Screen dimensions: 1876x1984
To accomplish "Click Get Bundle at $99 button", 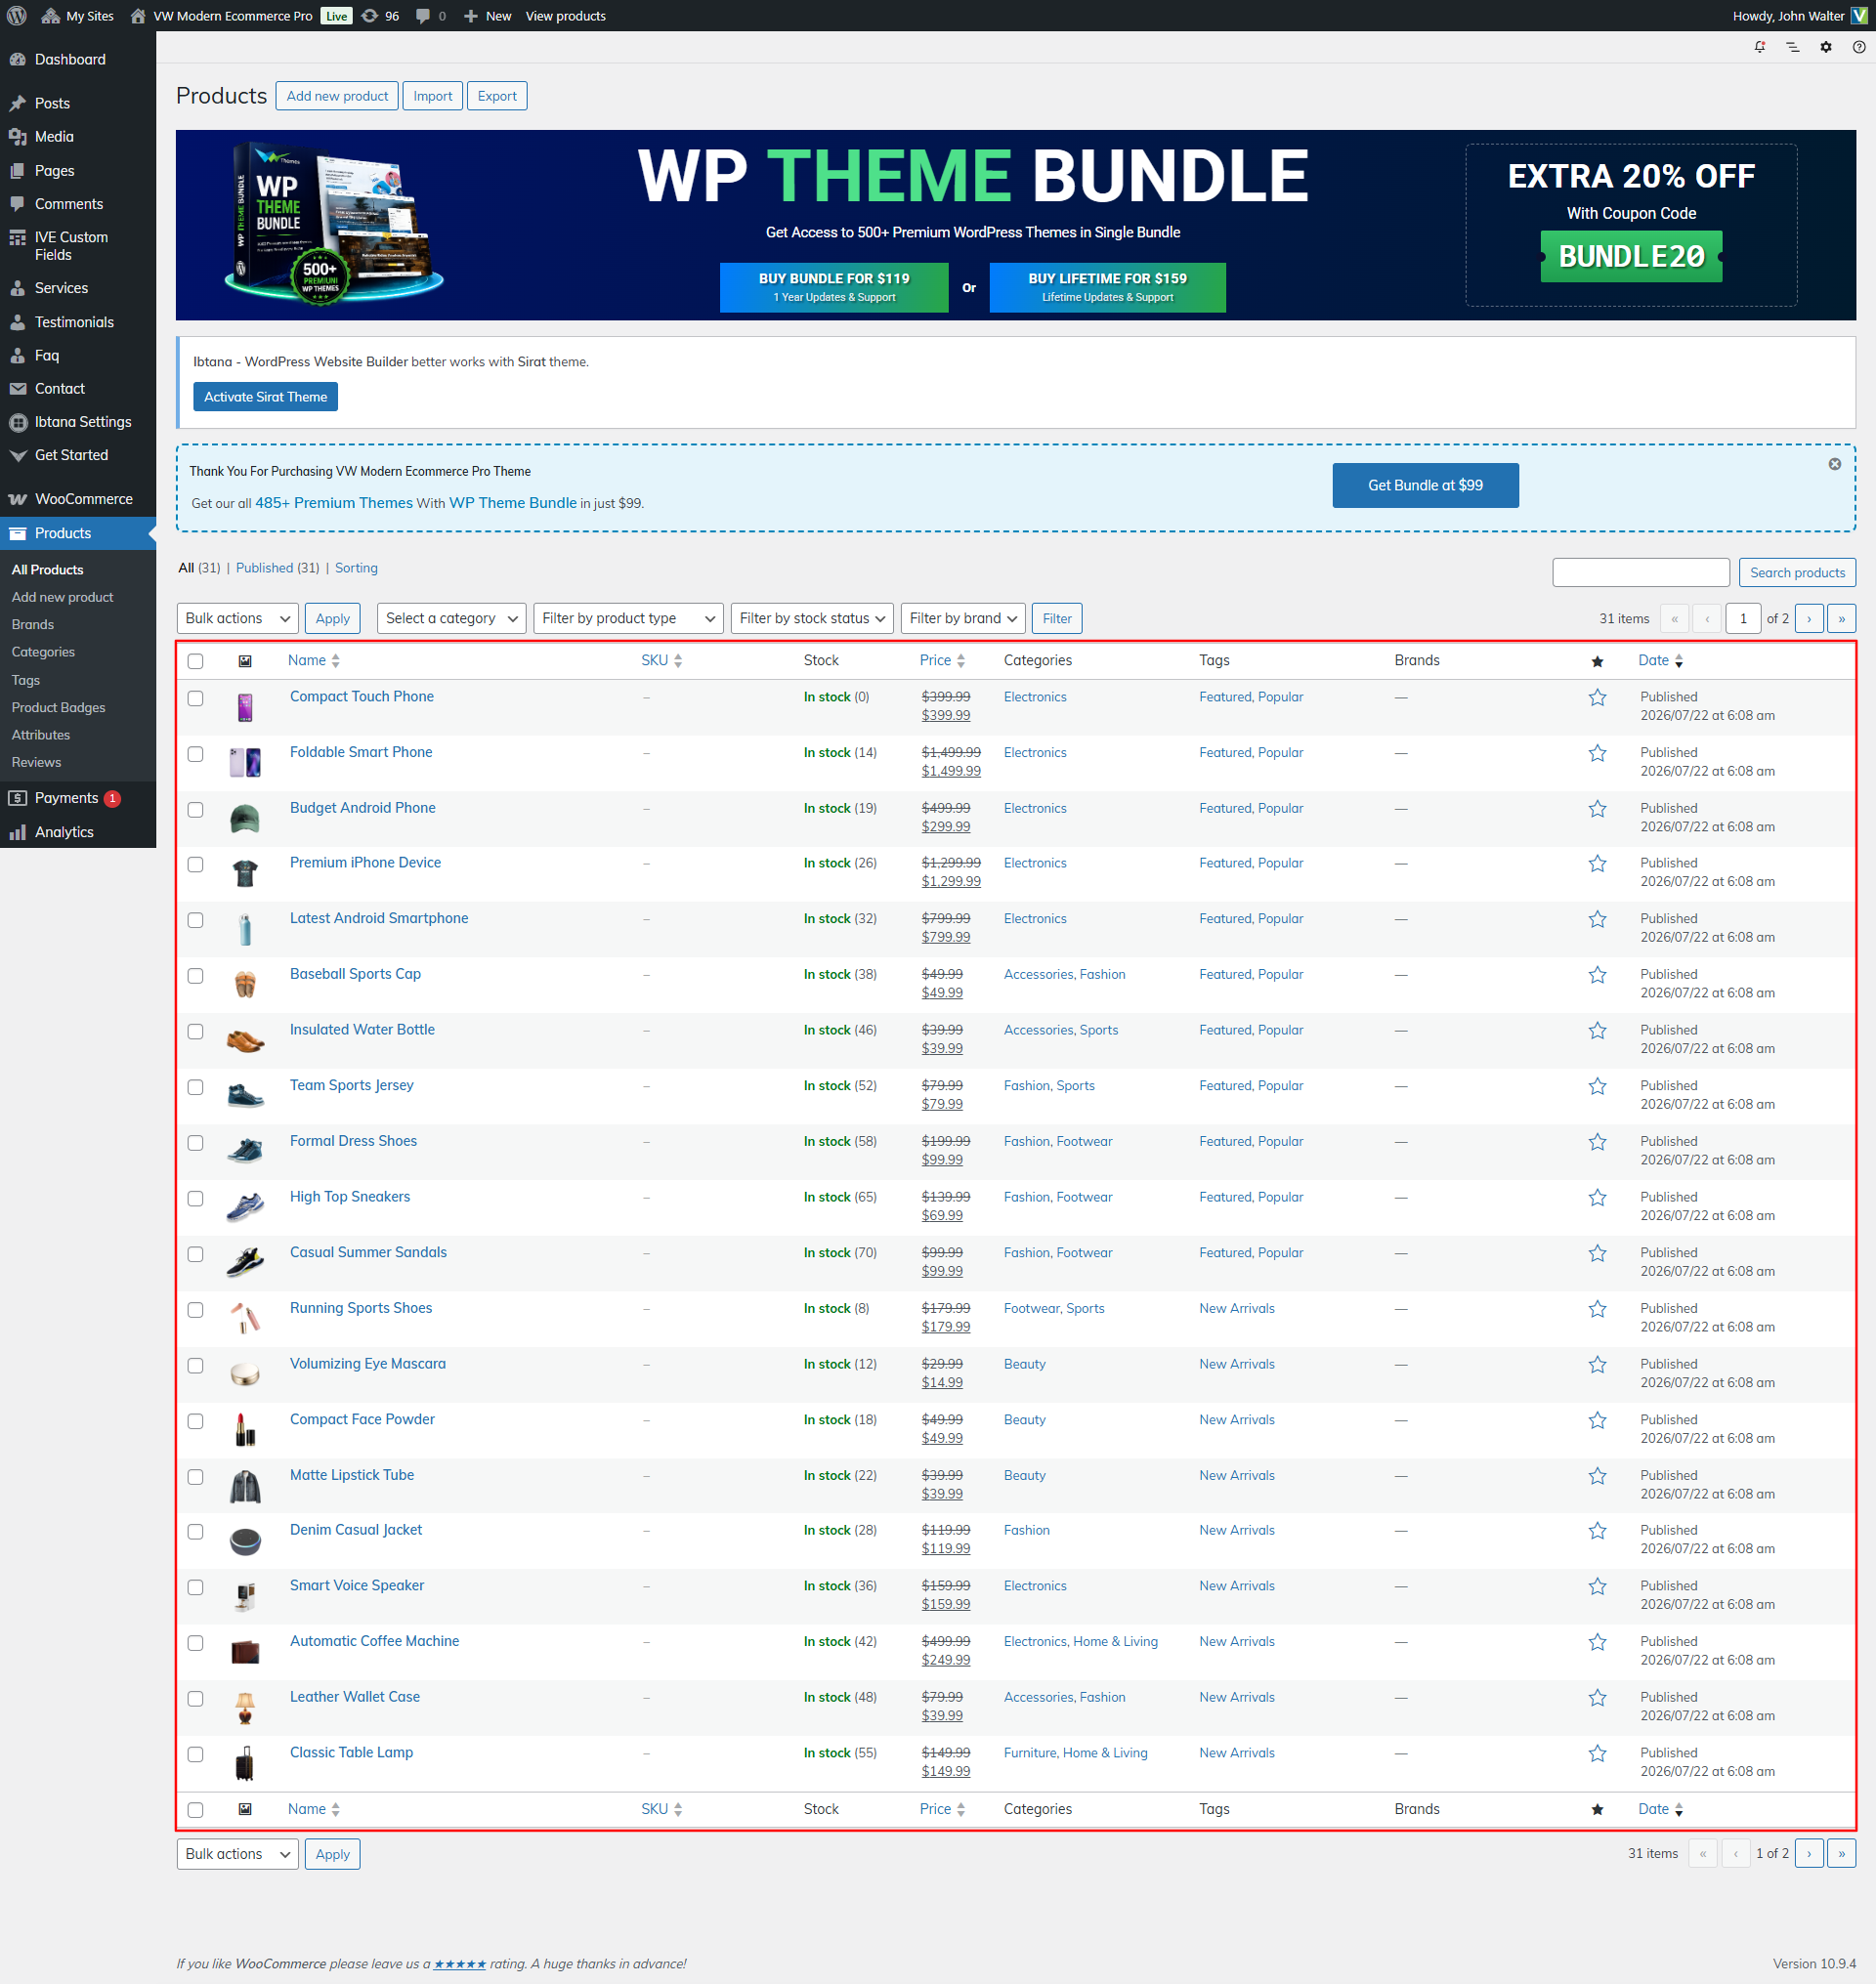I will (1425, 485).
